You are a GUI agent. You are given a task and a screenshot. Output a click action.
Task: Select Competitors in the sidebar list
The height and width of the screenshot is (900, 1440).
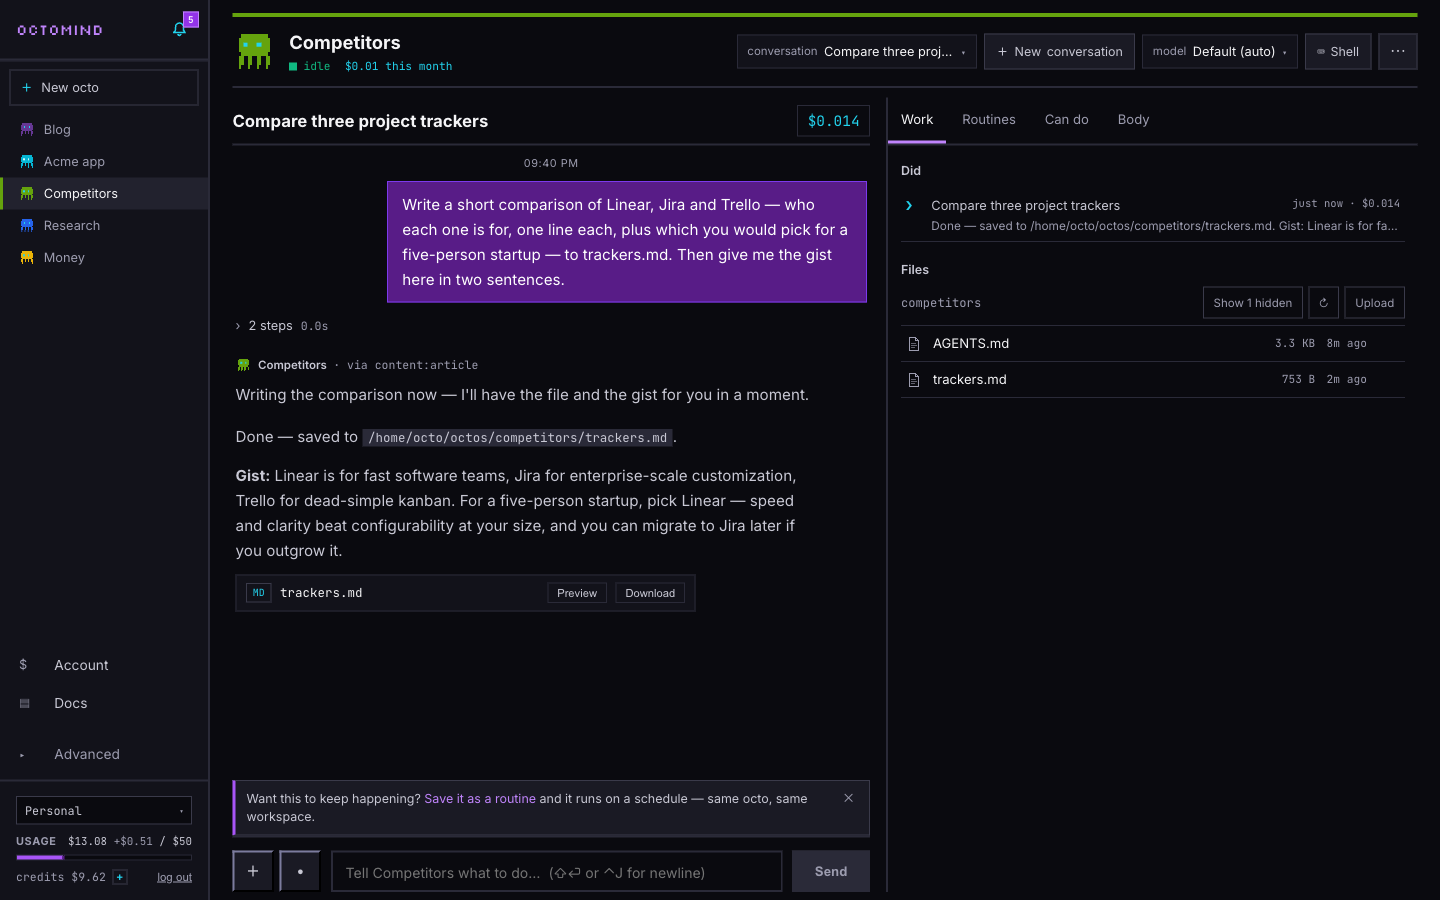pyautogui.click(x=104, y=193)
